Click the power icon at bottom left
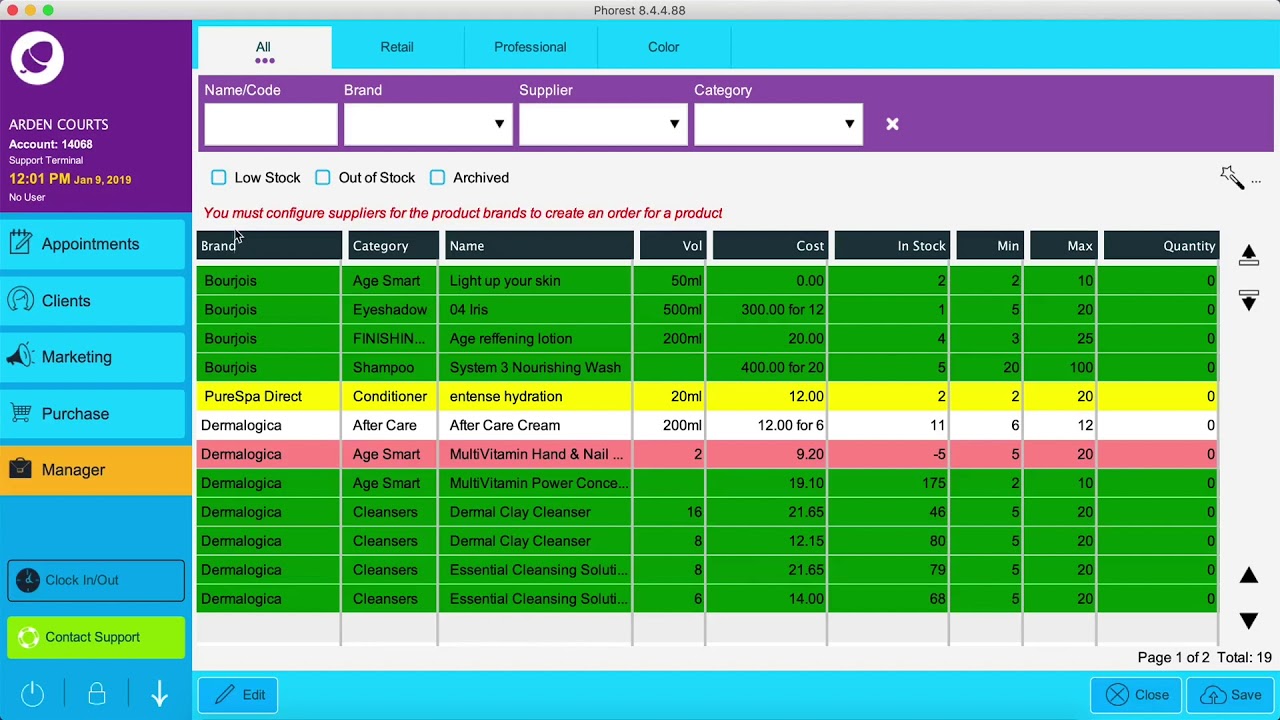1280x720 pixels. pos(32,693)
